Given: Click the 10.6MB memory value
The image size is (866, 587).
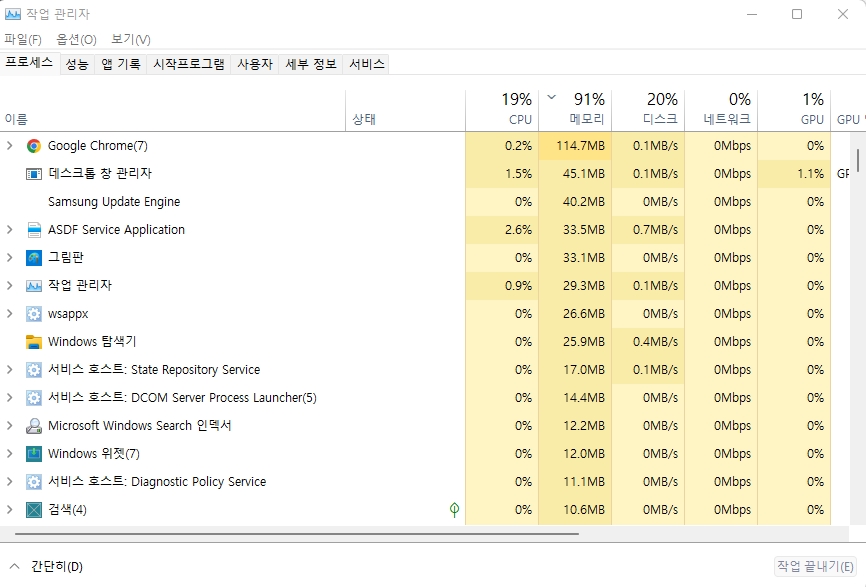Looking at the screenshot, I should click(x=584, y=510).
